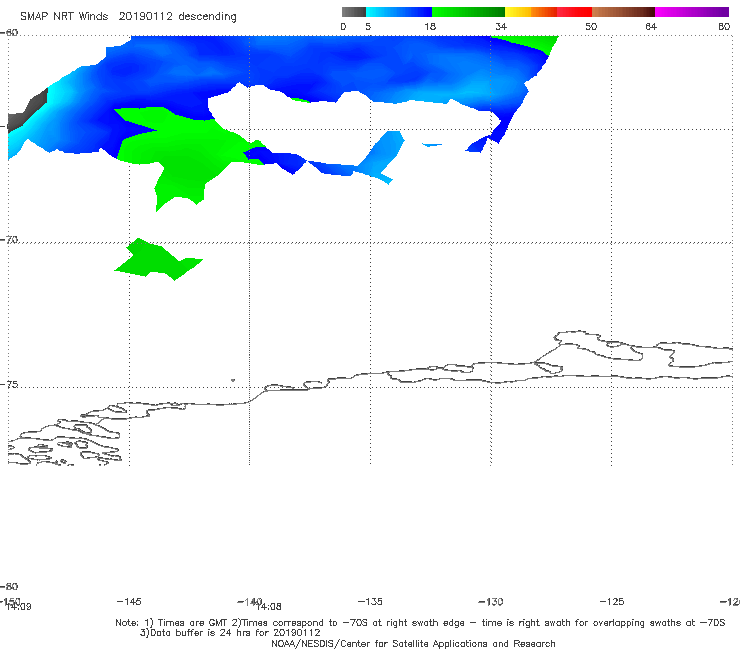This screenshot has height=650, width=740.
Task: Click the green segment of the color bar
Action: coord(468,12)
